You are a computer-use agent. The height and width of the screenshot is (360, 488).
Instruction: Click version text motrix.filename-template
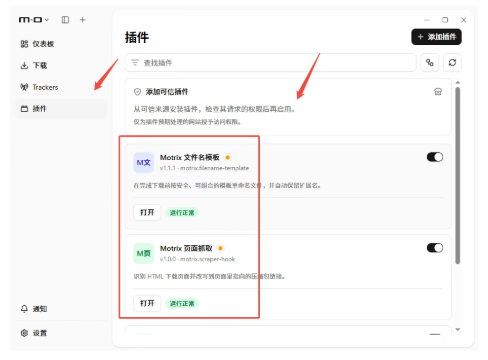(x=204, y=168)
